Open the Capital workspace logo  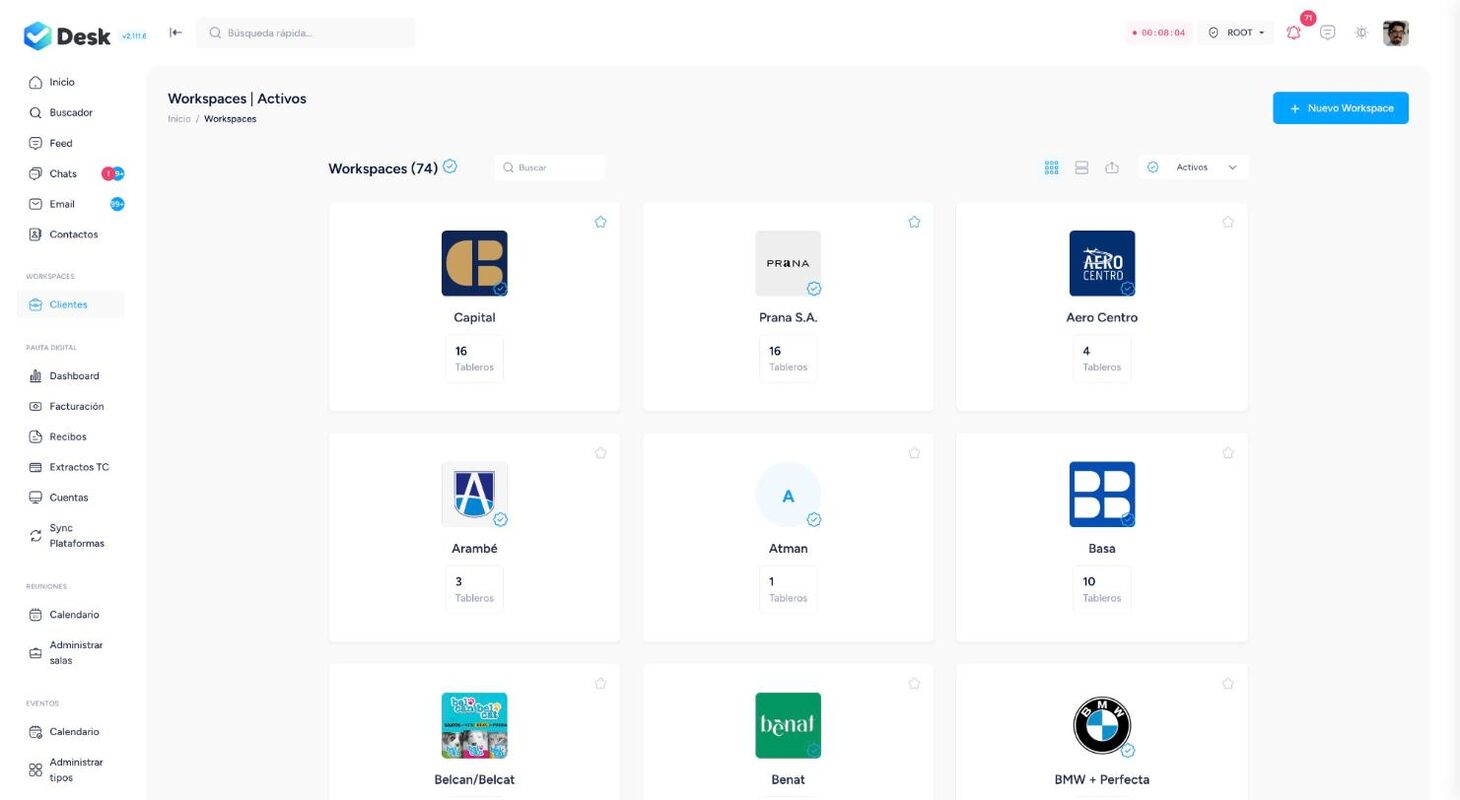[474, 263]
